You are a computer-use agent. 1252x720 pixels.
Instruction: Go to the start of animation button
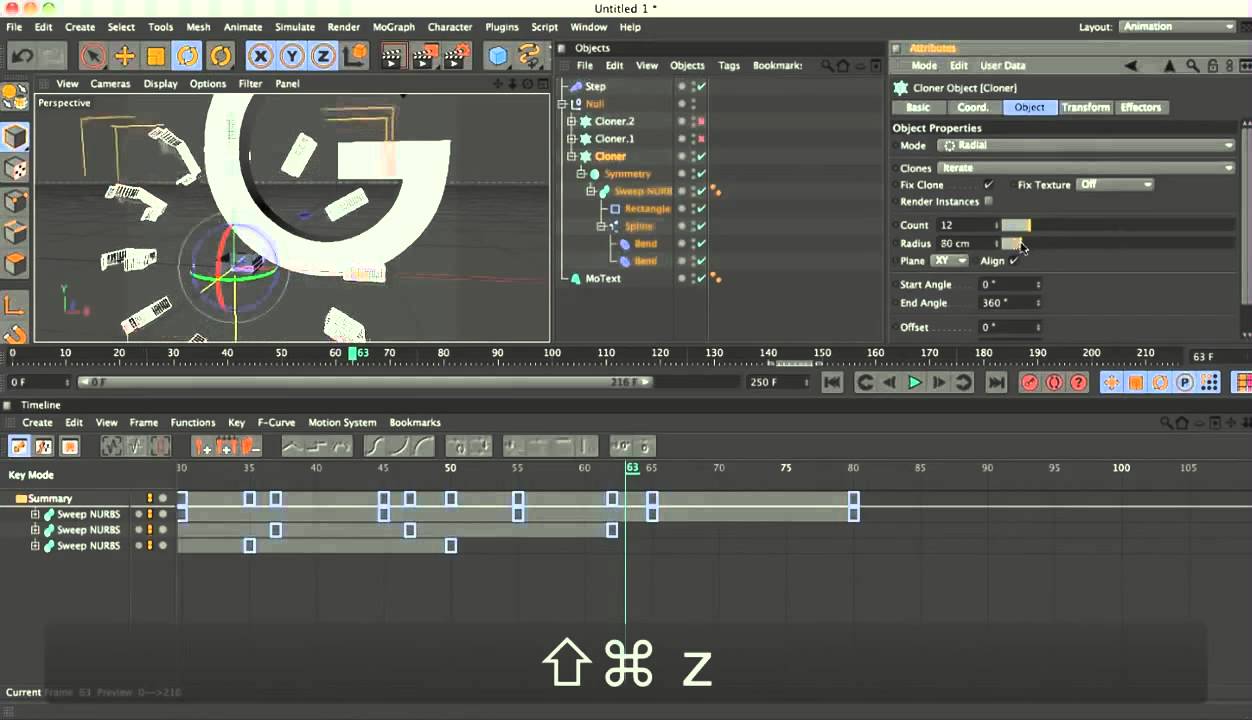pos(832,382)
